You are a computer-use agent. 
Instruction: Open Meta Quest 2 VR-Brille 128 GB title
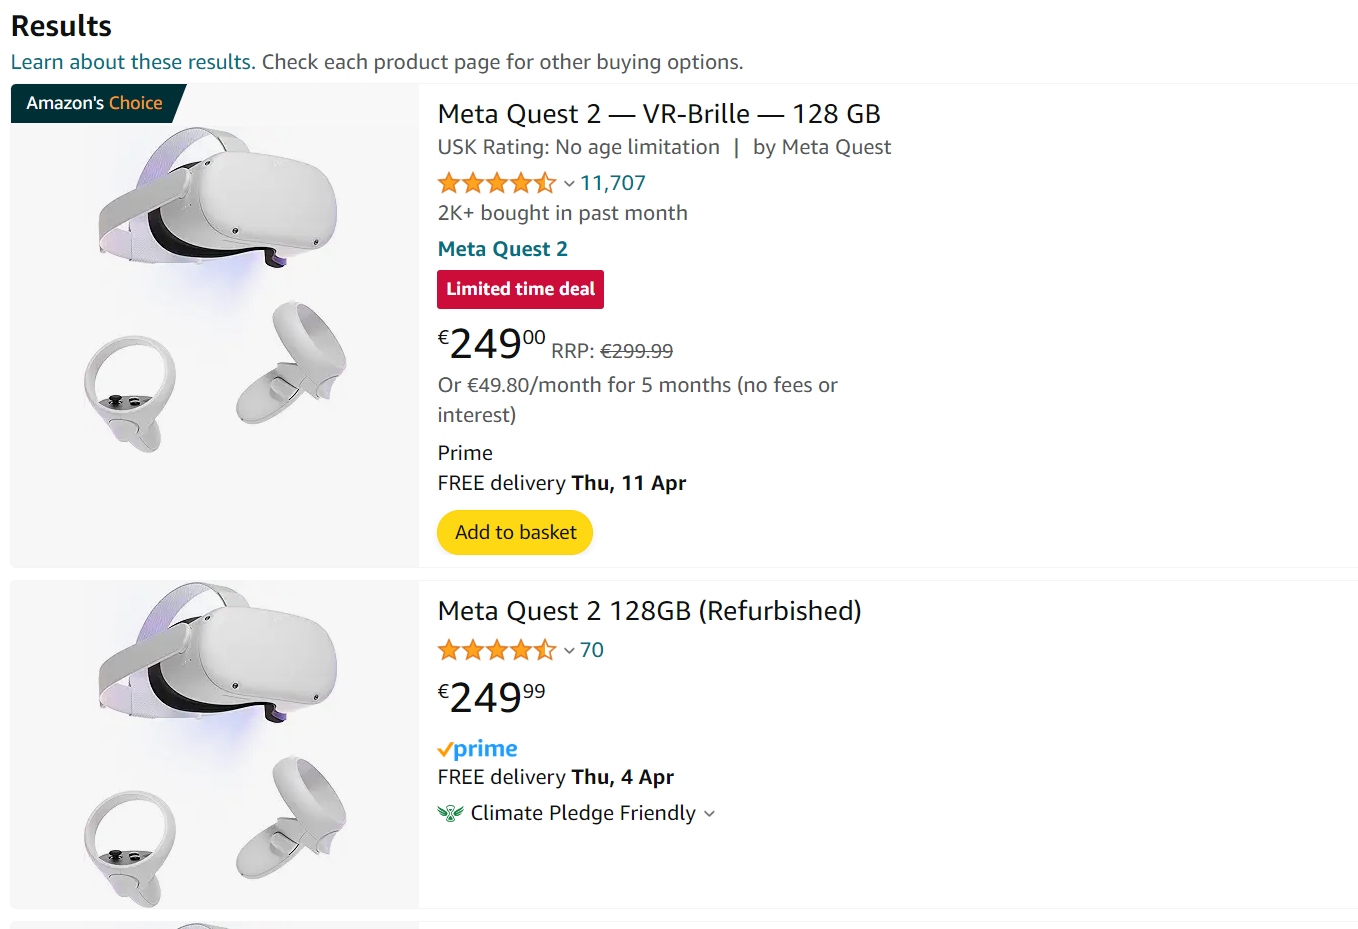[659, 114]
